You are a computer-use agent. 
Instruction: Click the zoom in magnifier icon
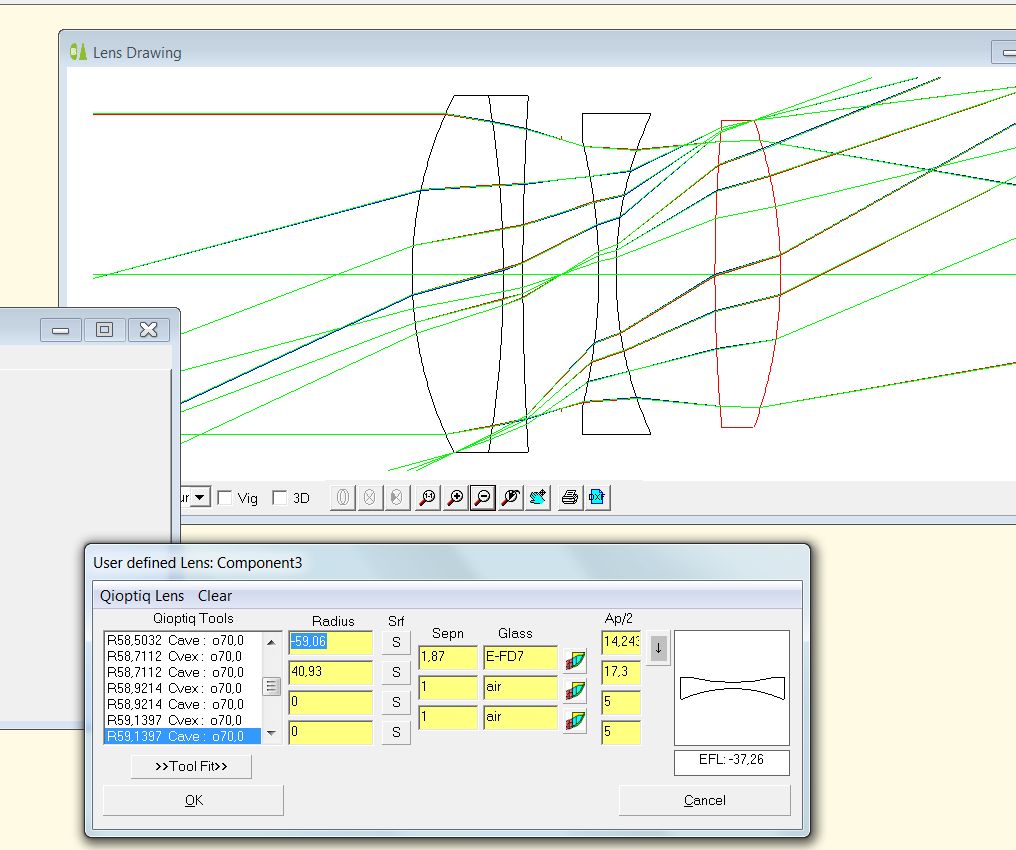click(x=455, y=497)
